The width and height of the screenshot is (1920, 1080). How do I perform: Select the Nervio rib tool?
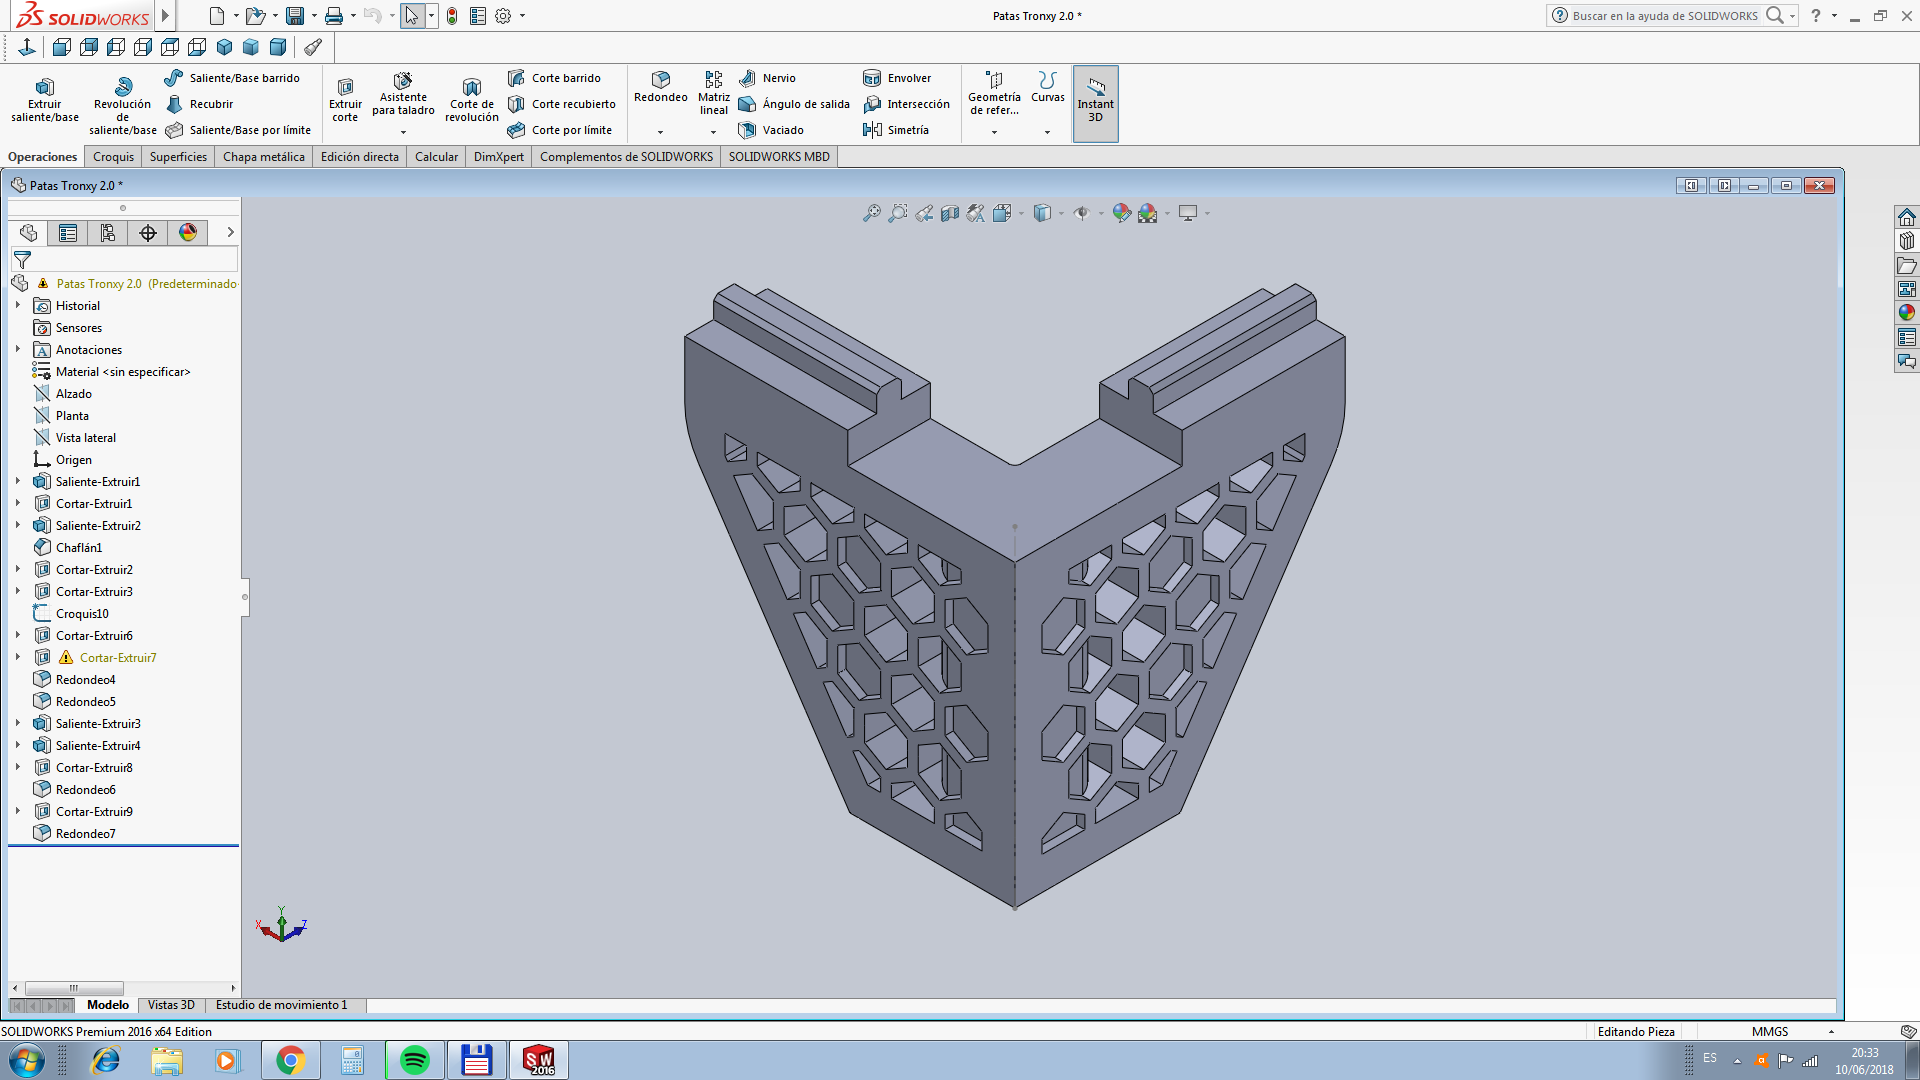(x=767, y=78)
